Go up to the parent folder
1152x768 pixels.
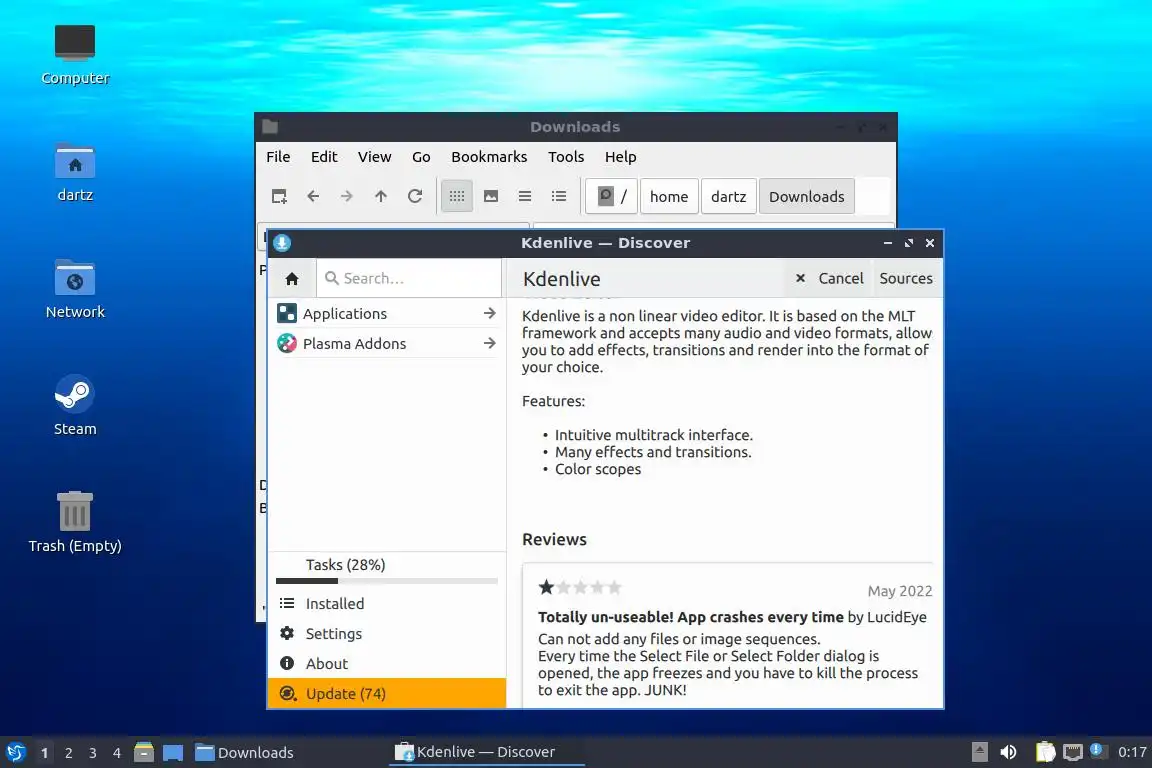click(x=381, y=196)
